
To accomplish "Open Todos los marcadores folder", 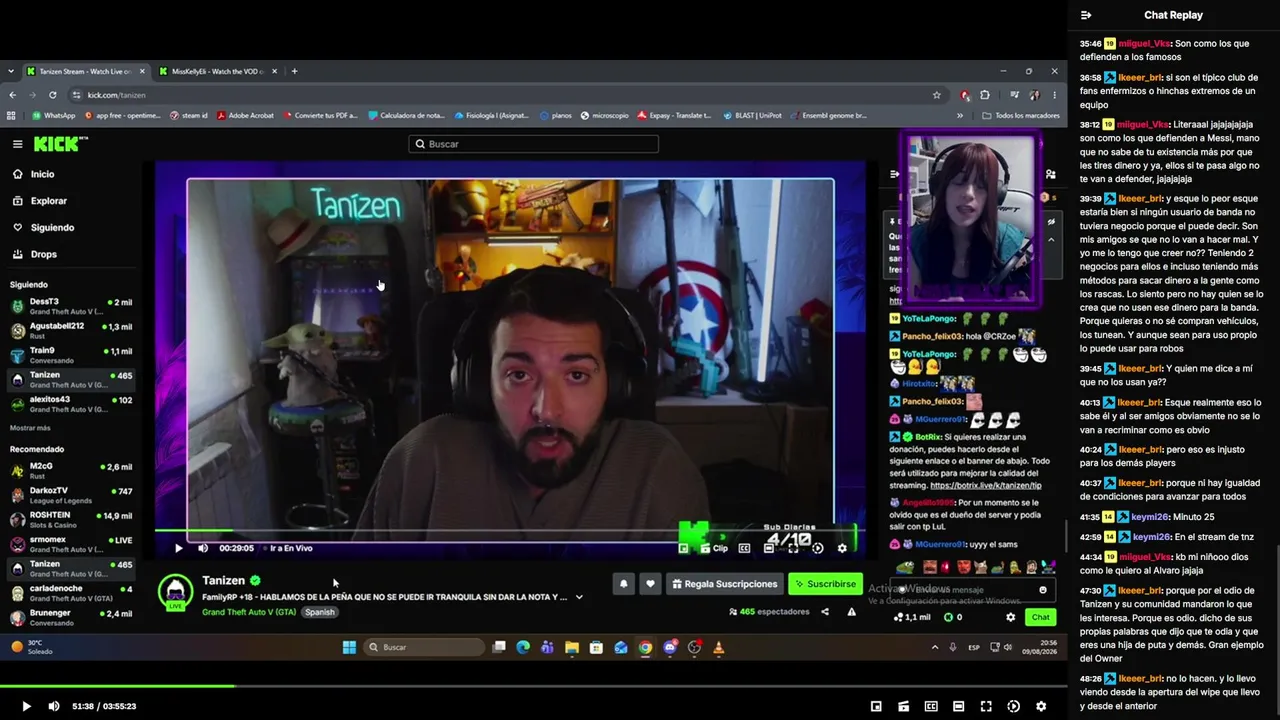I will 1021,116.
